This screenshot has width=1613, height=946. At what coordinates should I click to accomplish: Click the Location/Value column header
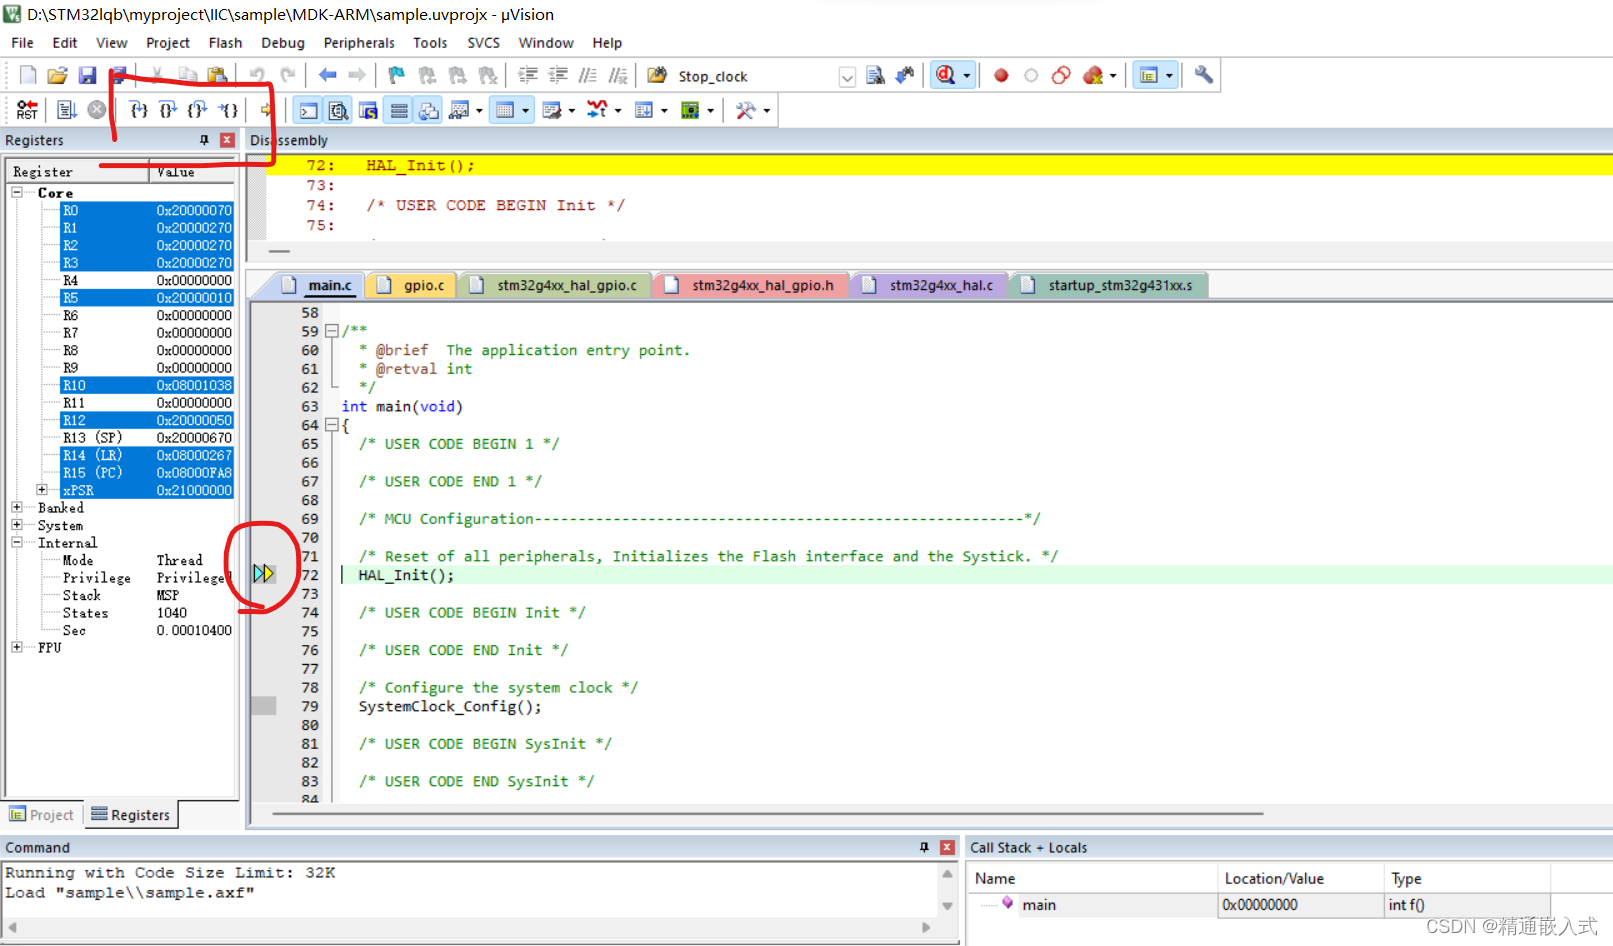tap(1300, 878)
